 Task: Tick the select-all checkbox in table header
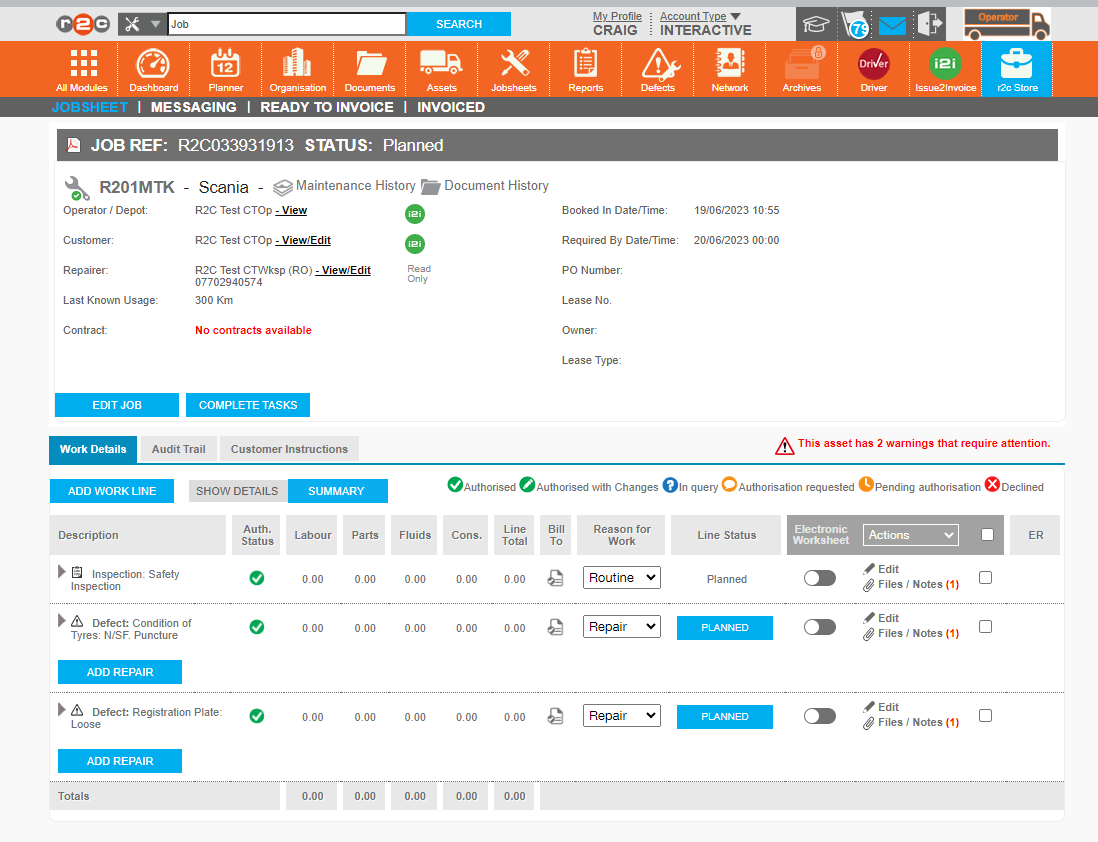pos(987,535)
